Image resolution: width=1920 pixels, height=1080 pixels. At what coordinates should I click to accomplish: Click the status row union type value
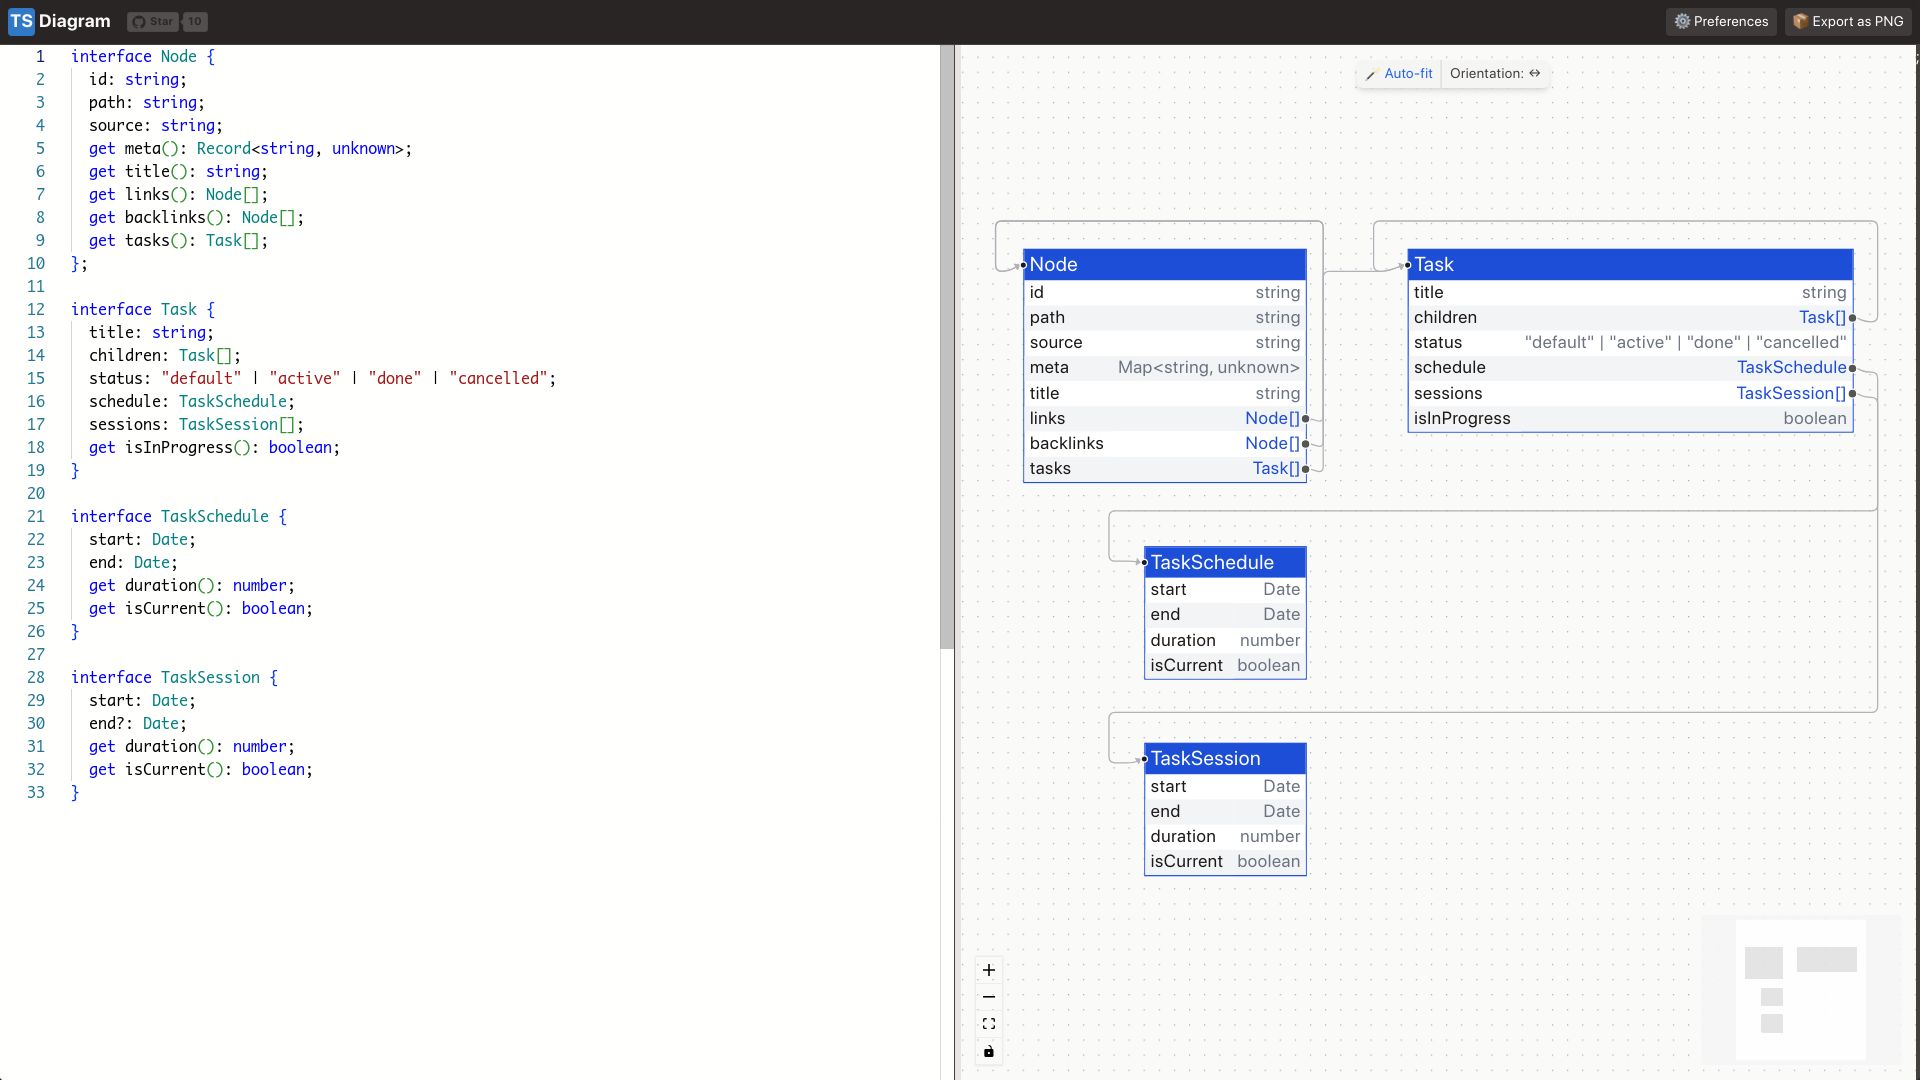tap(1685, 342)
